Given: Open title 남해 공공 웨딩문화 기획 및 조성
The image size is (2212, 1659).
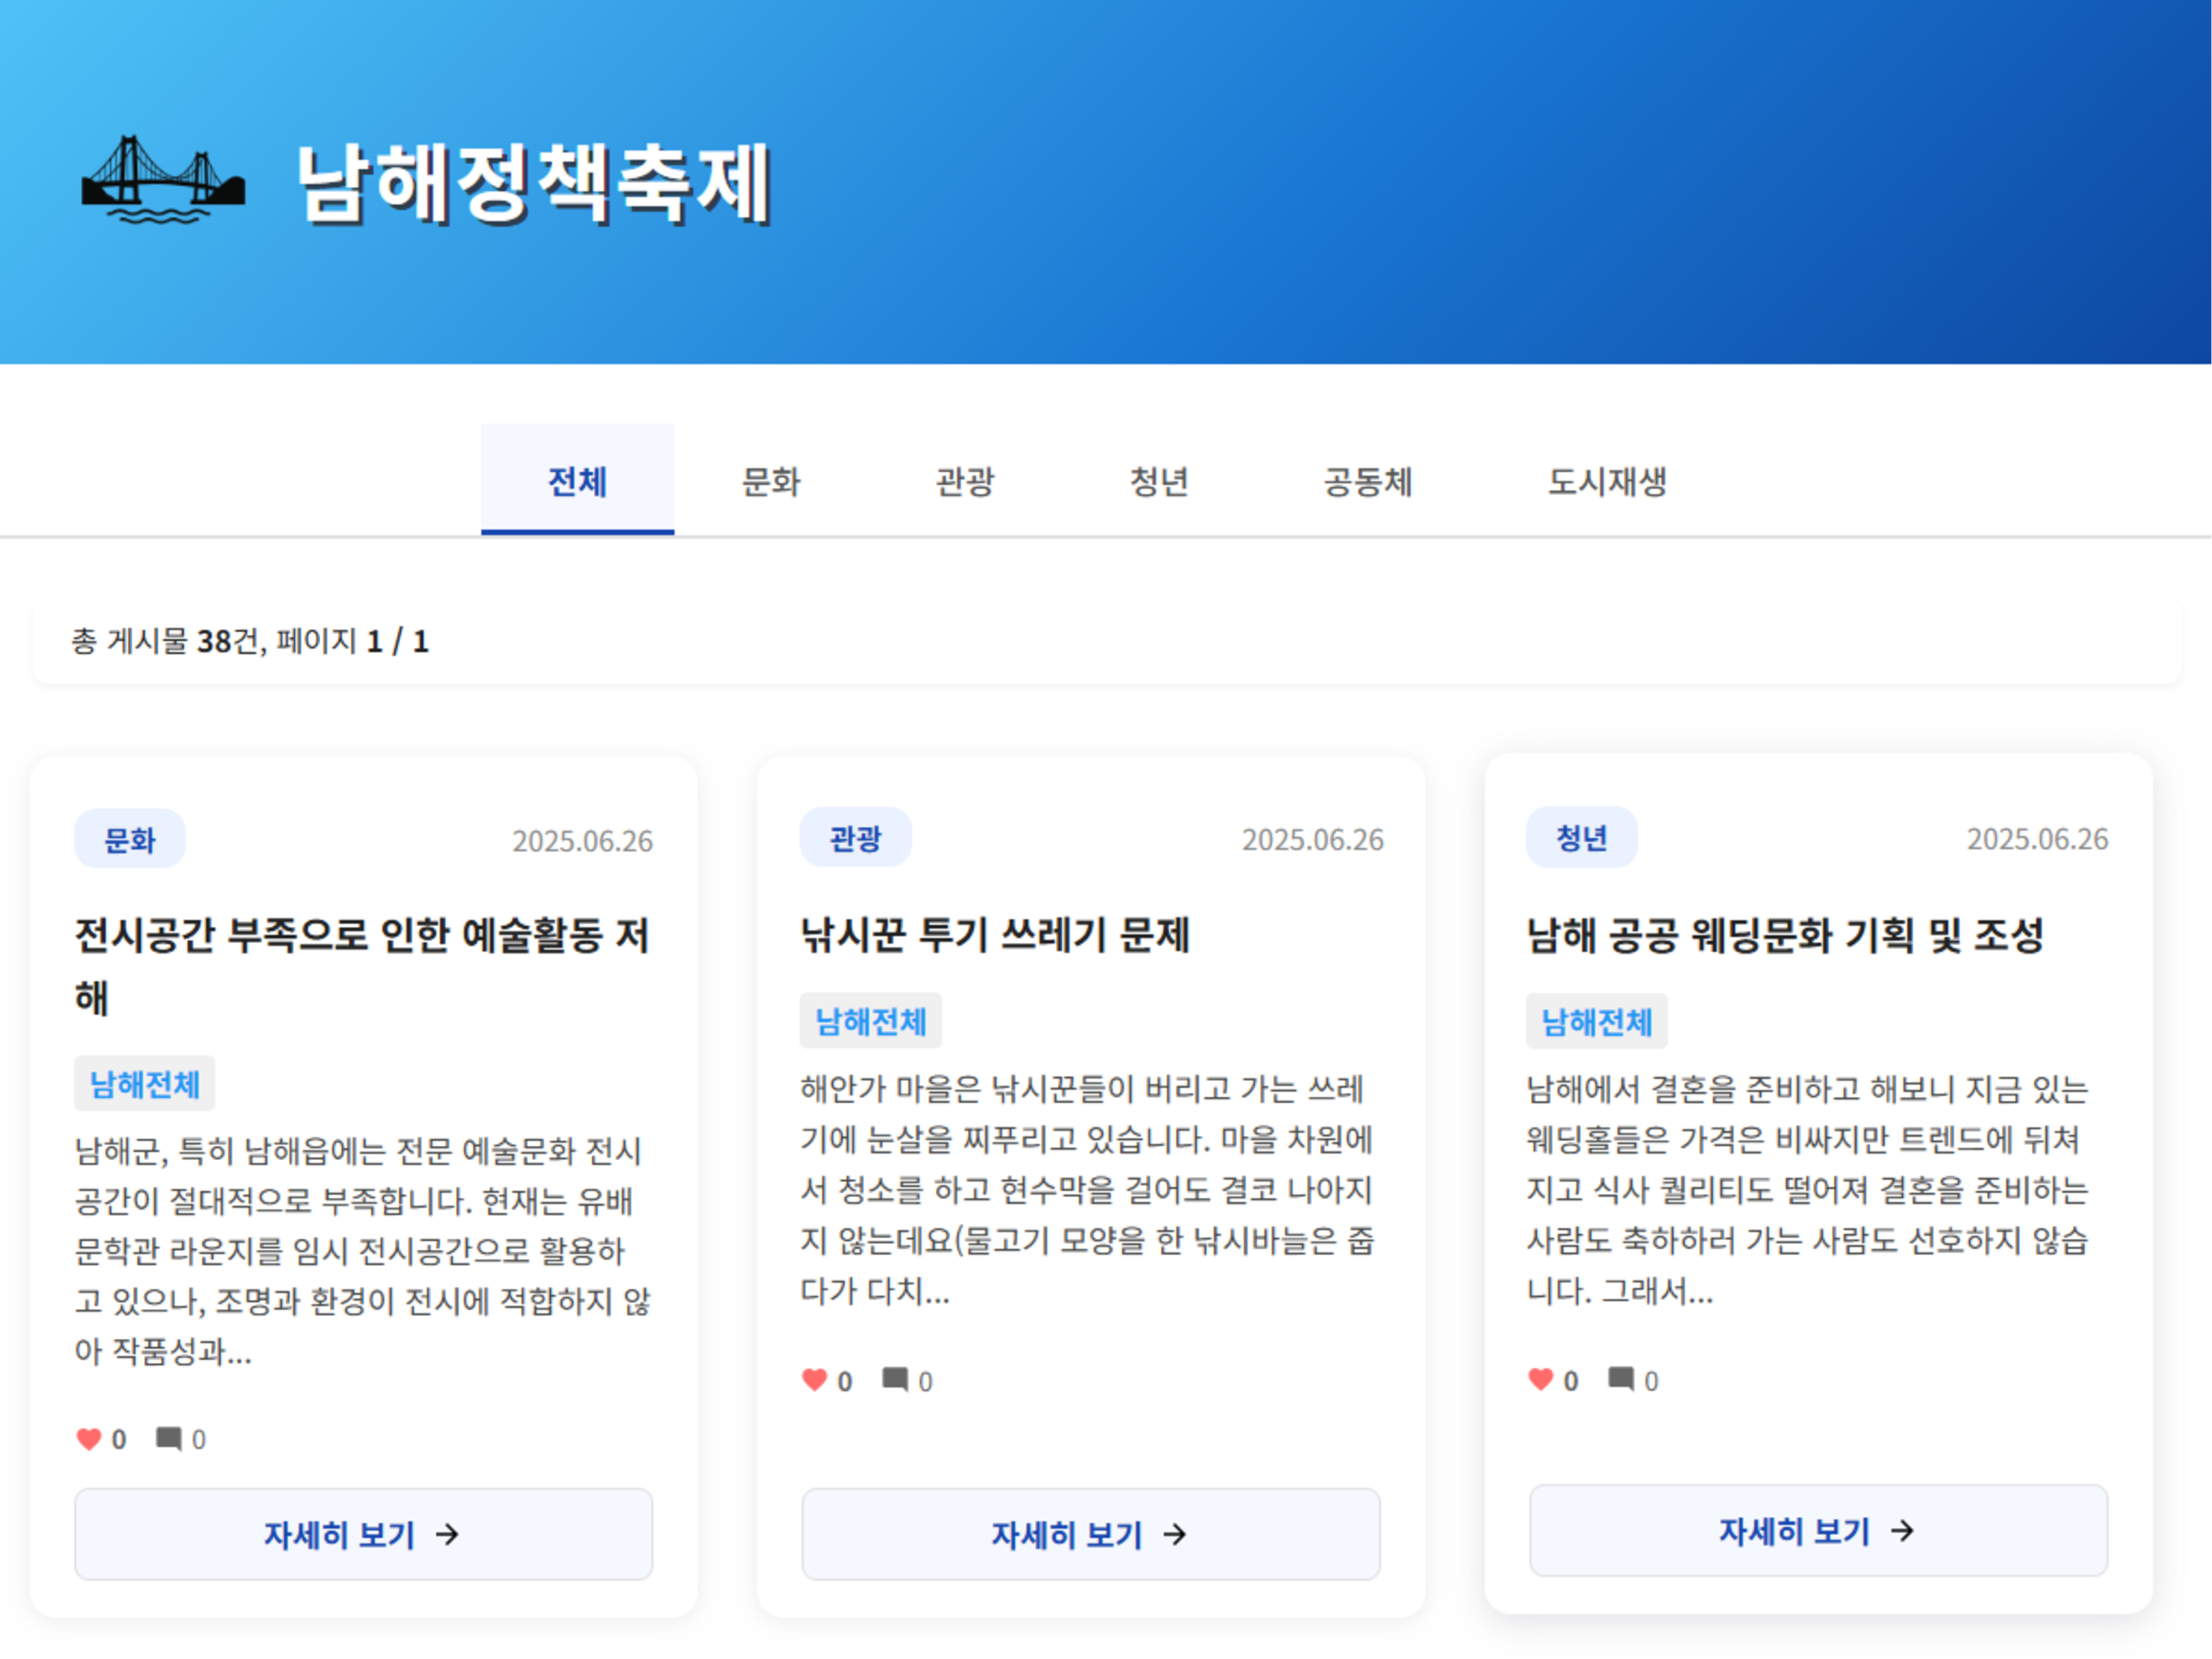Looking at the screenshot, I should click(1785, 935).
